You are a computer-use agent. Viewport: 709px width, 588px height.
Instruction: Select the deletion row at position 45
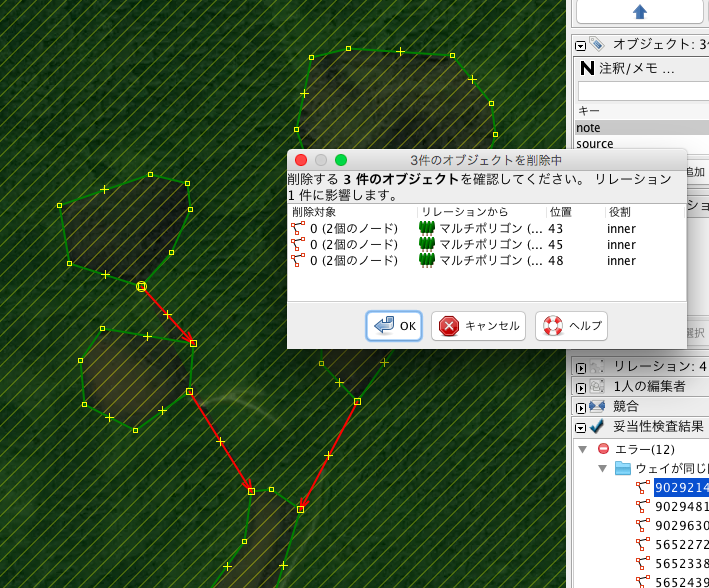[487, 245]
